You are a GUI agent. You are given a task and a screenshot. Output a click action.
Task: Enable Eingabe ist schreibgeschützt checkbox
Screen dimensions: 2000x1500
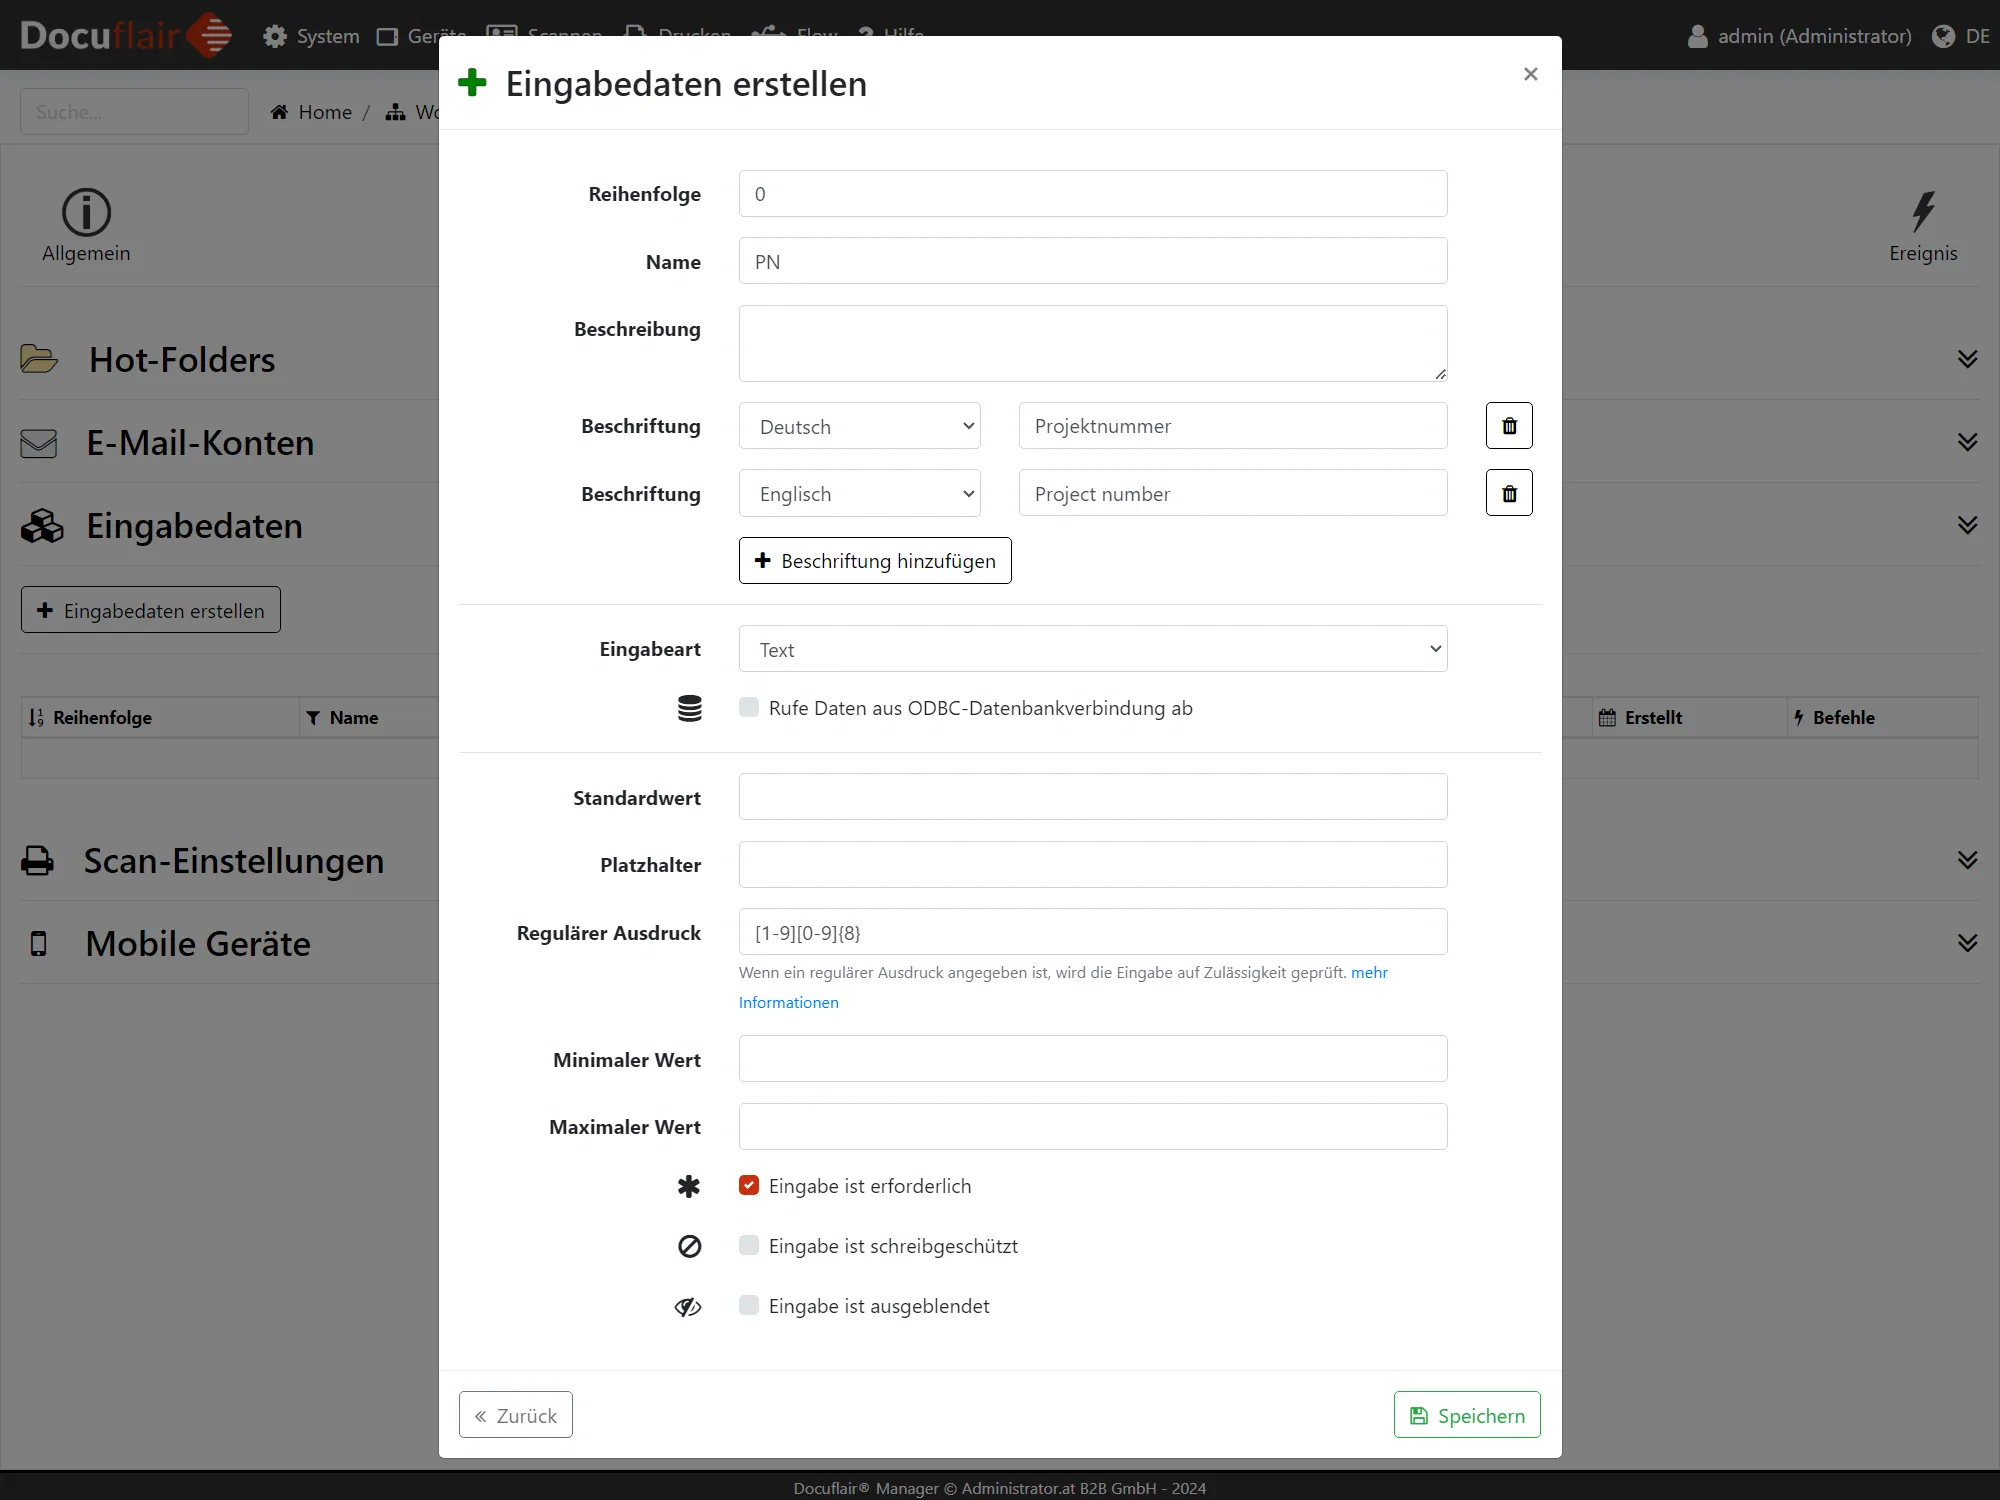749,1245
